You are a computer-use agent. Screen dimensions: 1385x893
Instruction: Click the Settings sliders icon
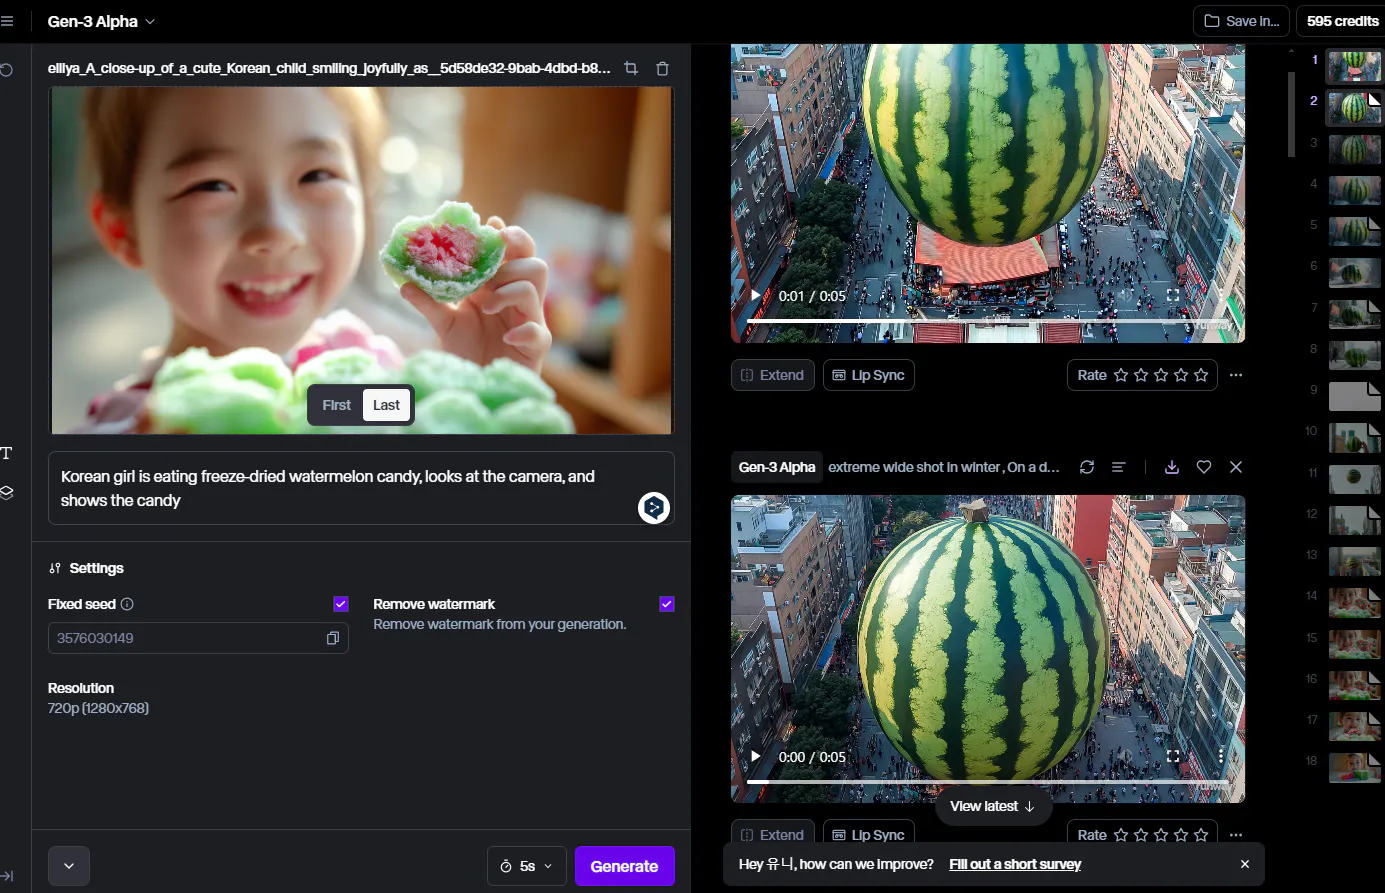[55, 568]
